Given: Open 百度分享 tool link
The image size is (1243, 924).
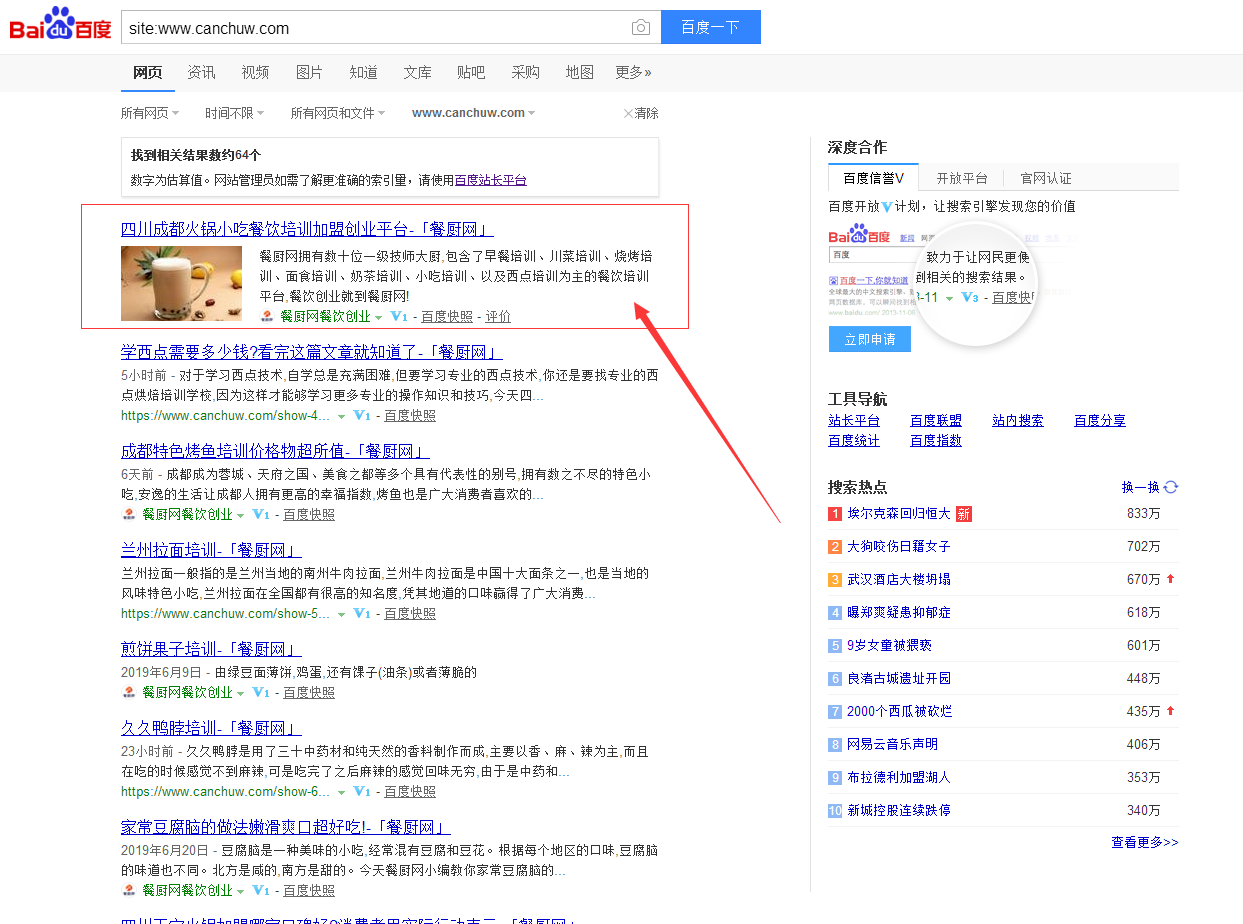Looking at the screenshot, I should (x=1100, y=420).
